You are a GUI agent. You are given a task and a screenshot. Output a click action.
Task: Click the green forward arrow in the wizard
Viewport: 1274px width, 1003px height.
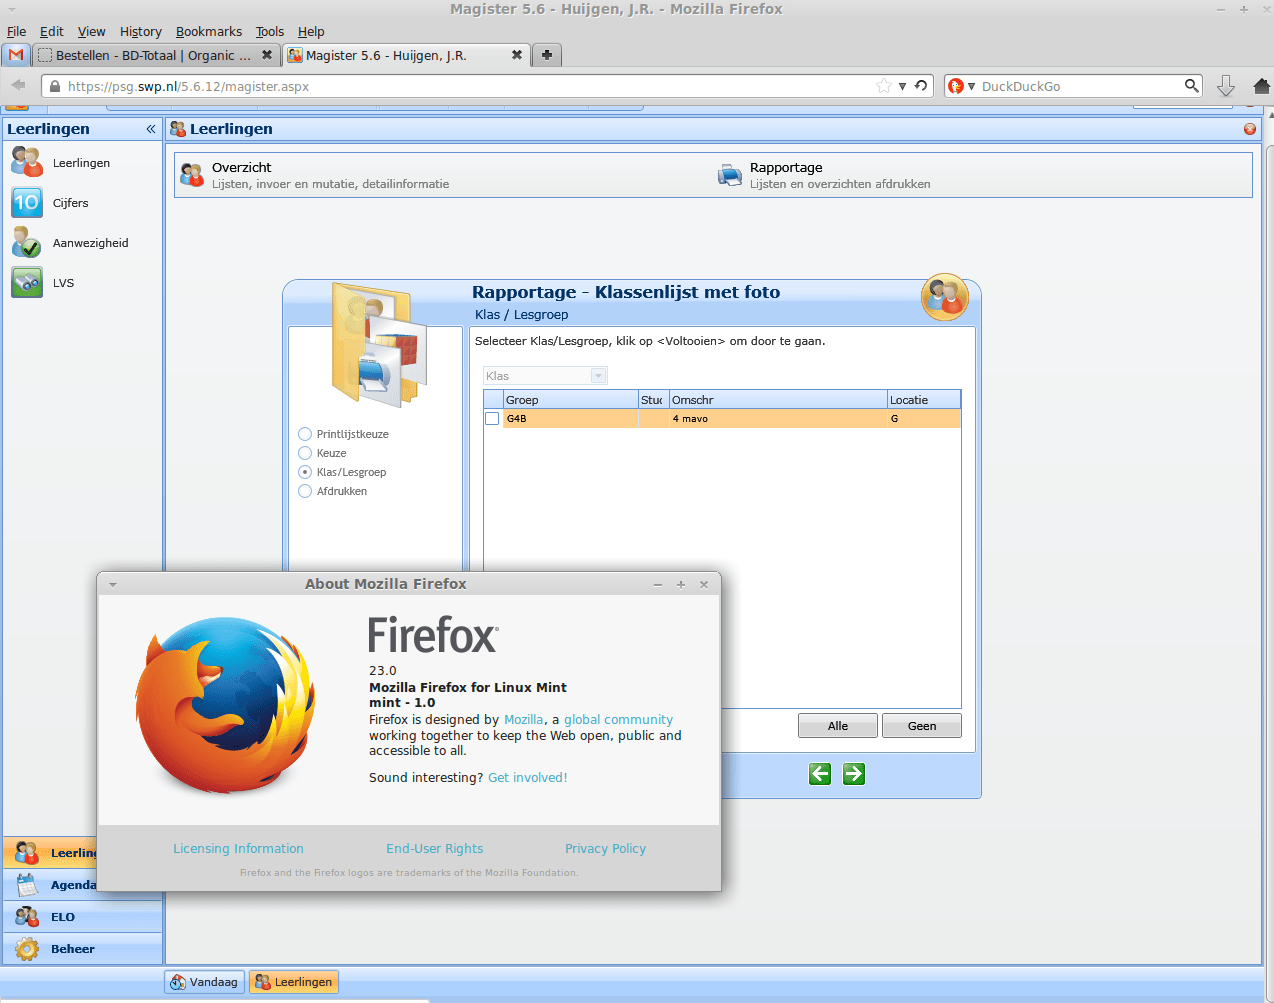(853, 774)
